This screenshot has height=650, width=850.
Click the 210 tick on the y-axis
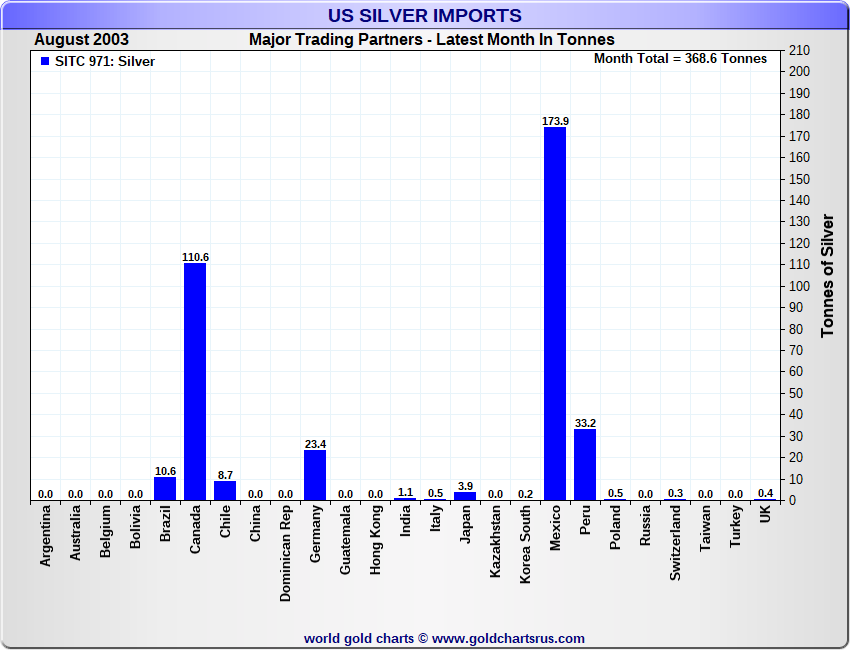pyautogui.click(x=800, y=50)
